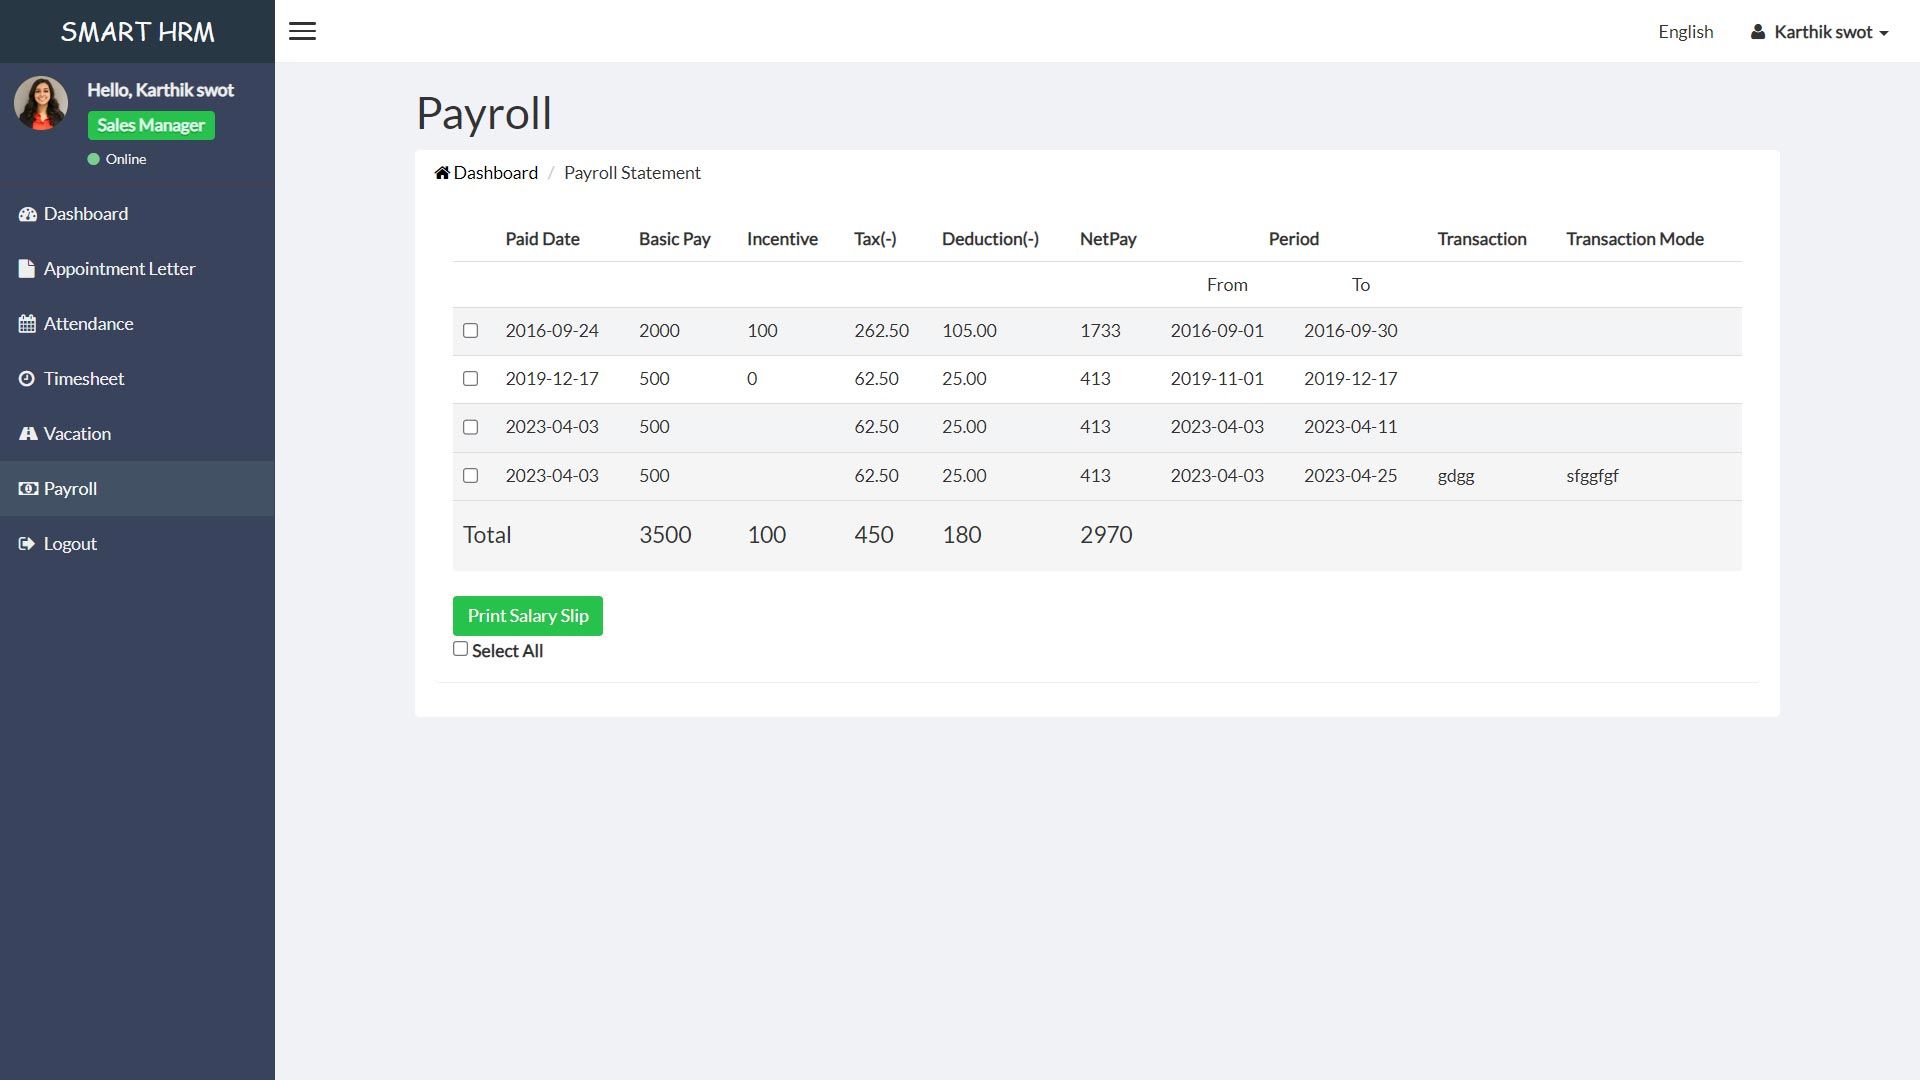Go to Attendance in the sidebar menu
Image resolution: width=1920 pixels, height=1080 pixels.
(88, 324)
